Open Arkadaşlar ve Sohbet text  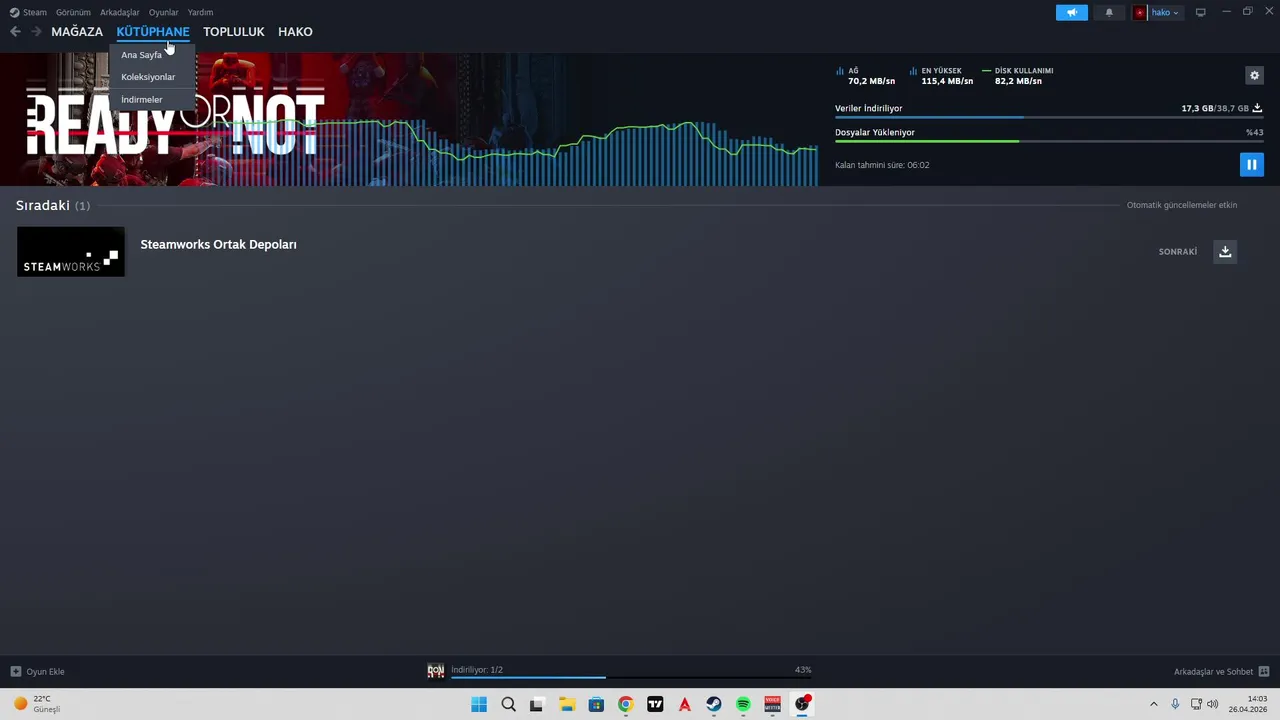1213,672
